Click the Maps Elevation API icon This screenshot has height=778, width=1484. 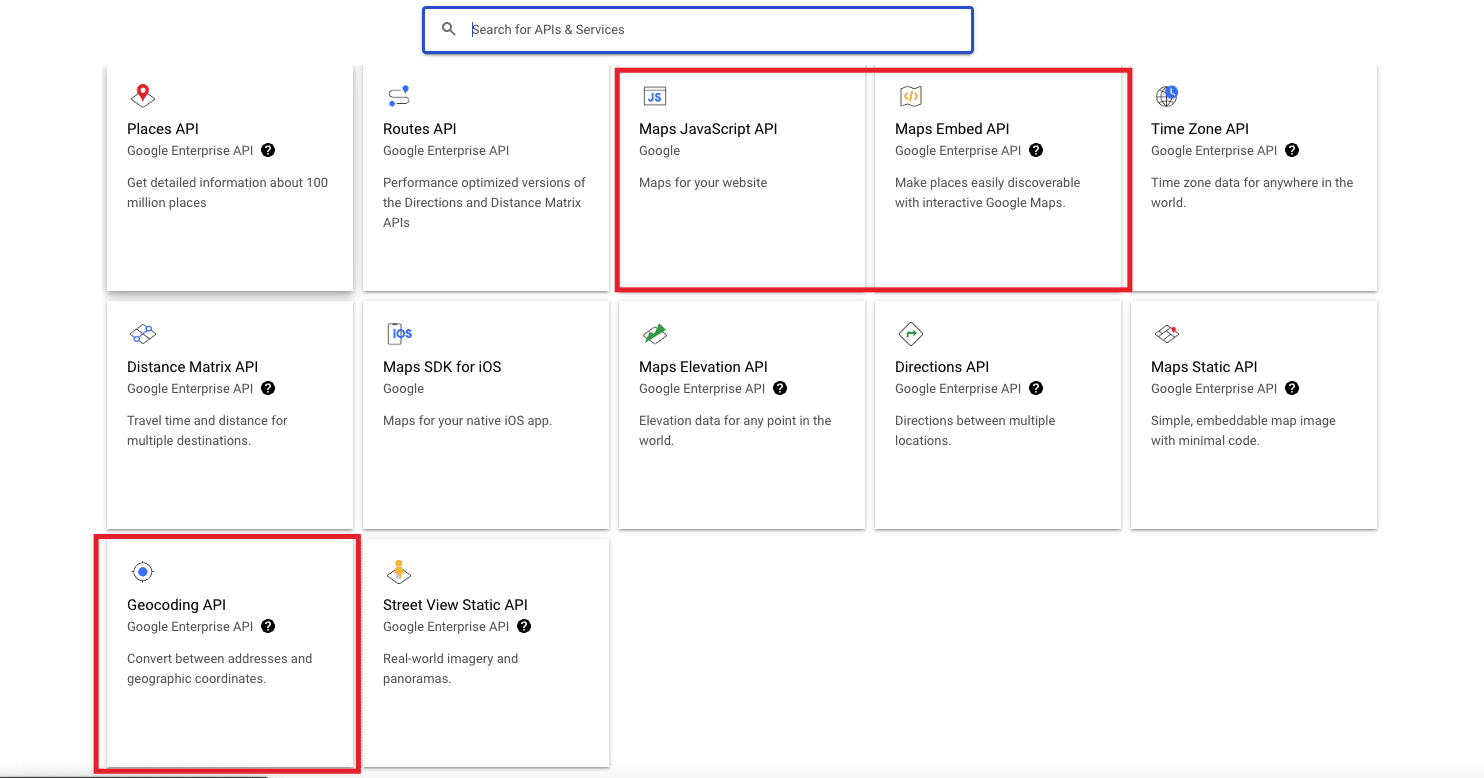tap(655, 334)
